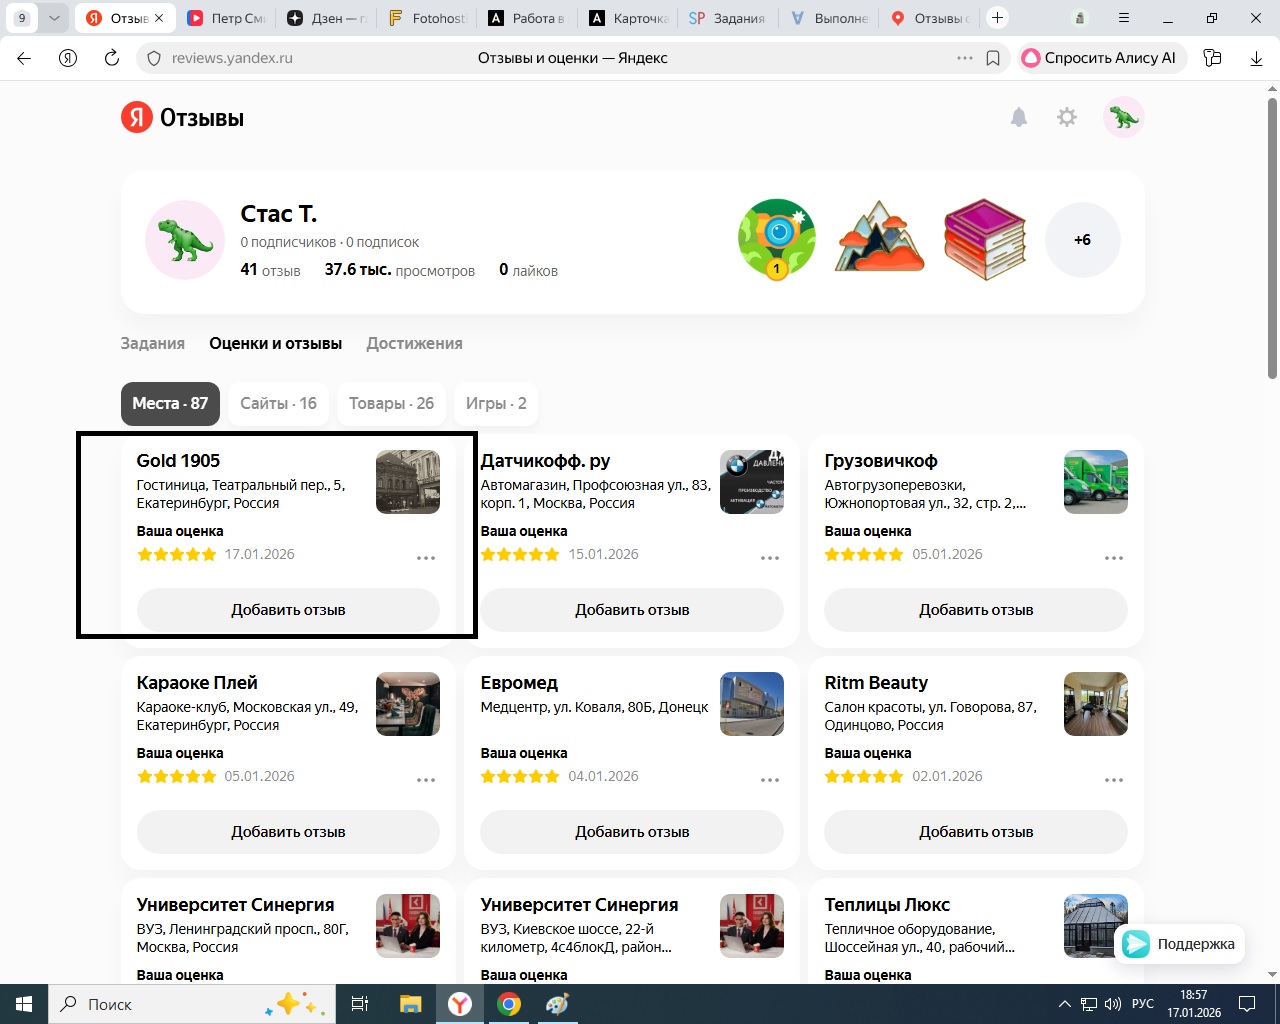Open Yandex Browser from the taskbar
Viewport: 1280px width, 1024px height.
(x=460, y=1004)
